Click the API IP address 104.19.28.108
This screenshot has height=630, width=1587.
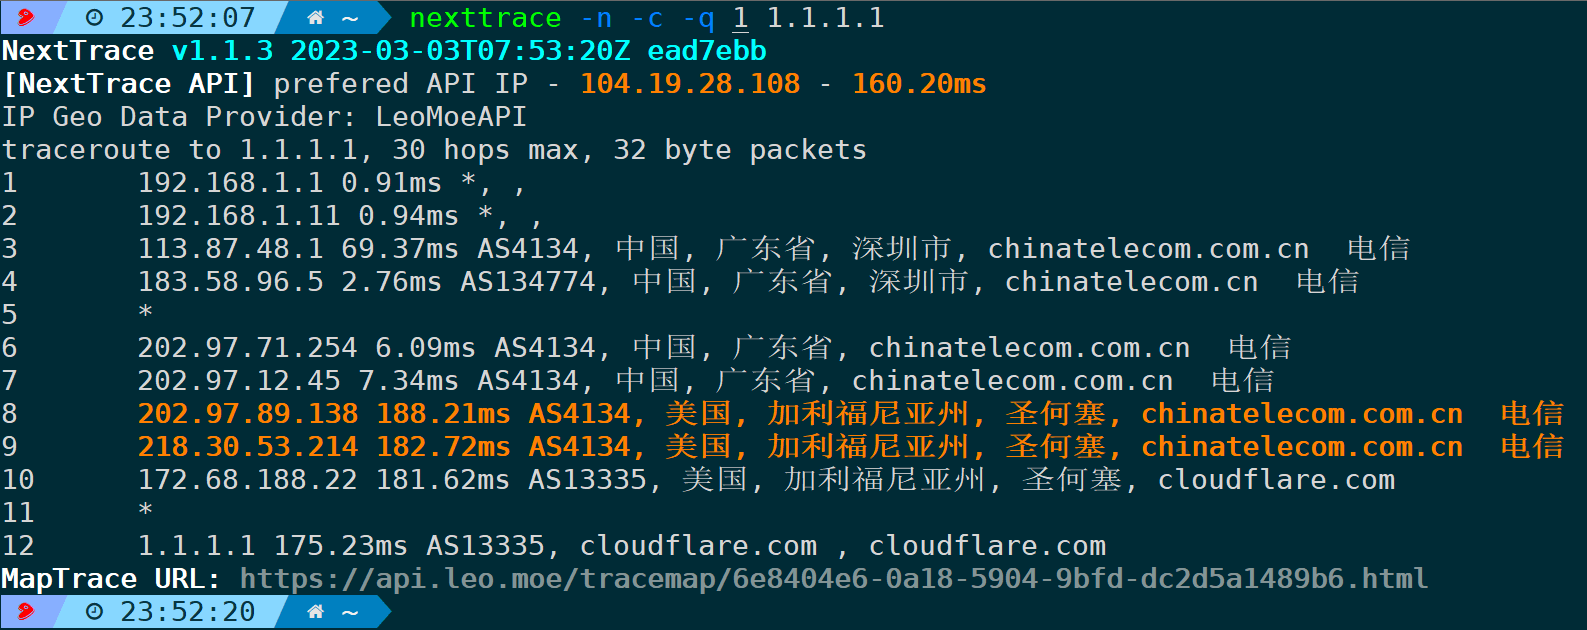pos(690,84)
